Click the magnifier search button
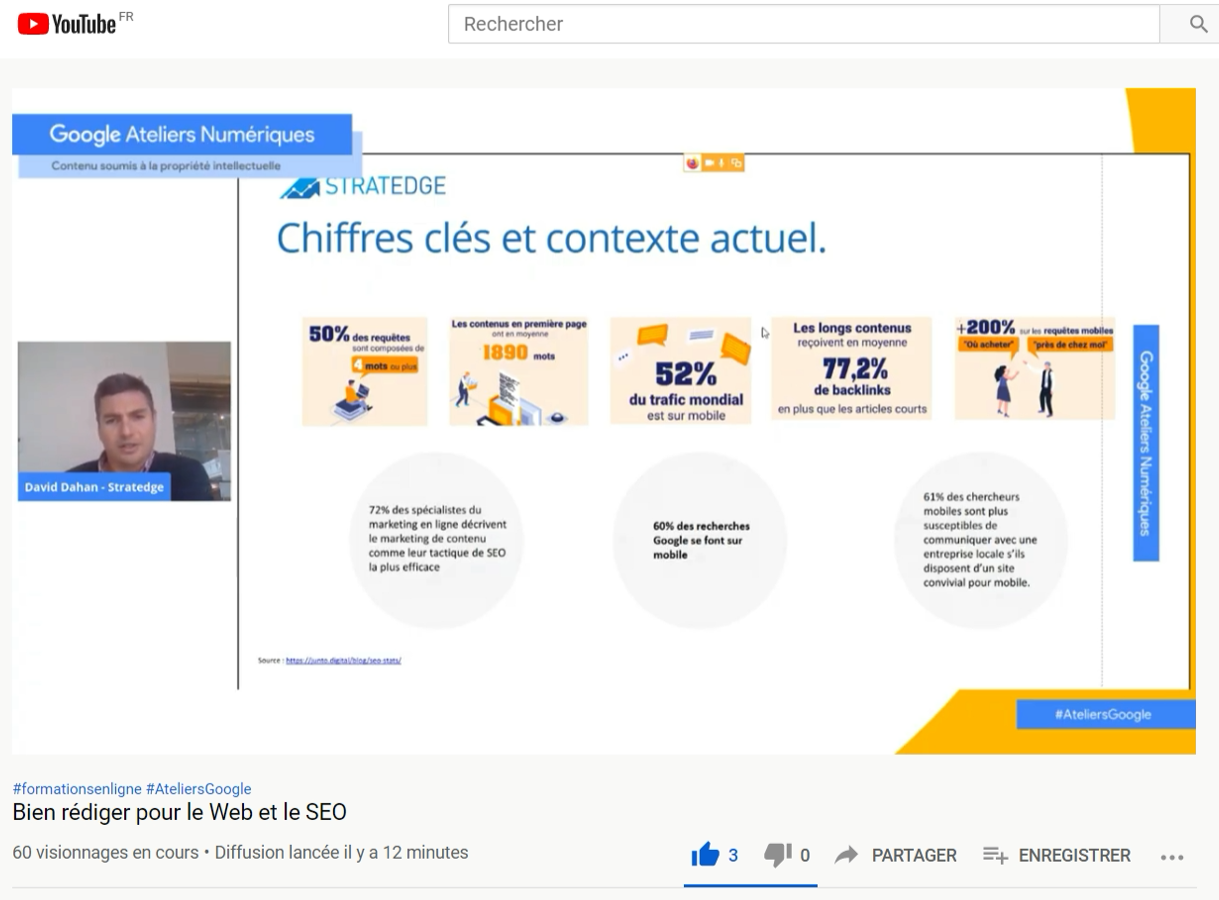Viewport: 1219px width, 900px height. pyautogui.click(x=1198, y=24)
